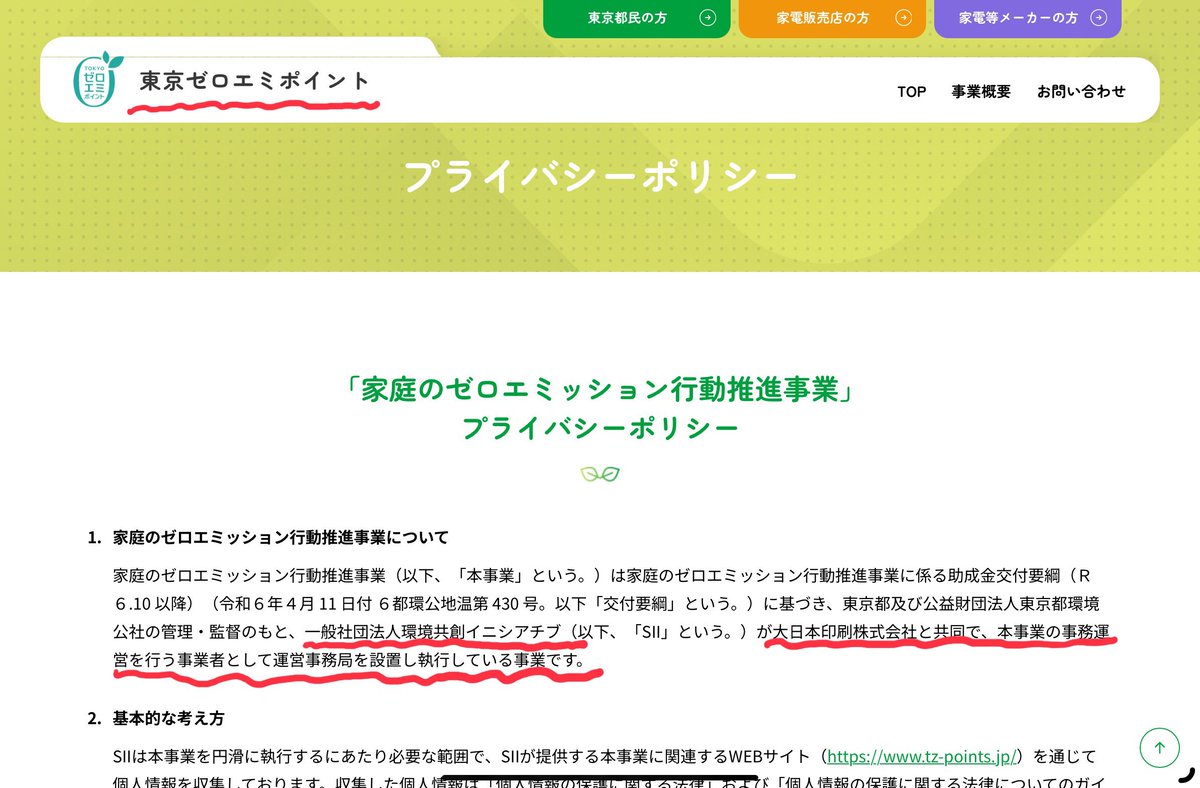The height and width of the screenshot is (788, 1200).
Task: Click the 東京ゼロエミポイント site title
Action: pos(255,82)
